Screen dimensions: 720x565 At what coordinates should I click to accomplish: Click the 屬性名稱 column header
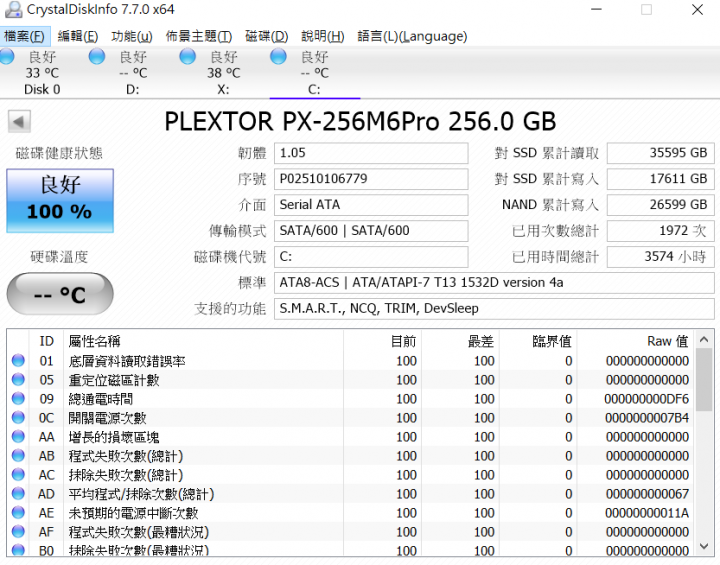[x=203, y=341]
